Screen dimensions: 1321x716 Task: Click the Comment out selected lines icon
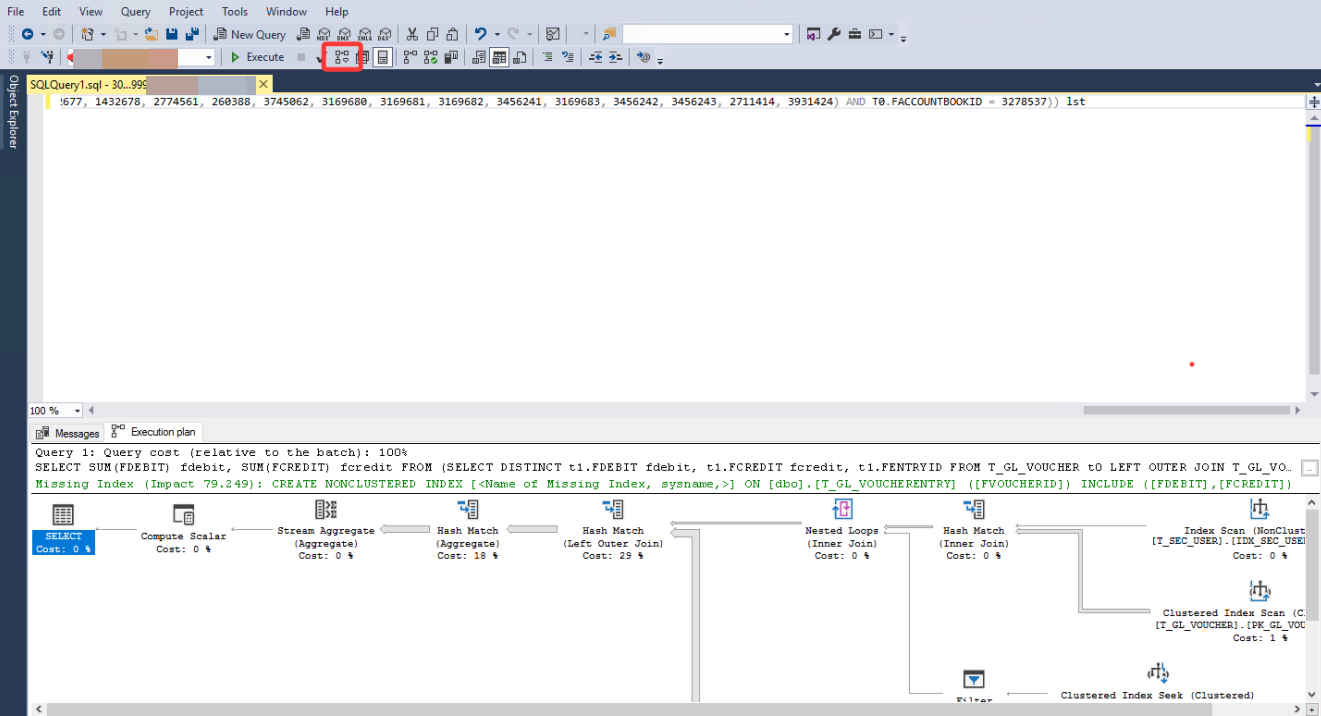(x=547, y=58)
